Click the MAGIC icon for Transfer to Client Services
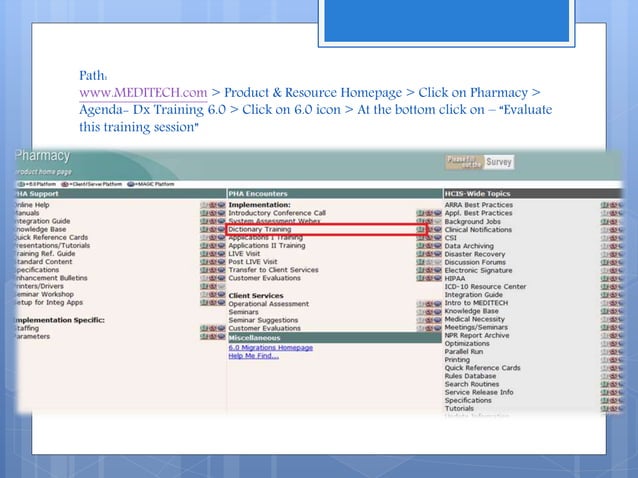Screen dimensions: 638x478 pyautogui.click(x=437, y=270)
